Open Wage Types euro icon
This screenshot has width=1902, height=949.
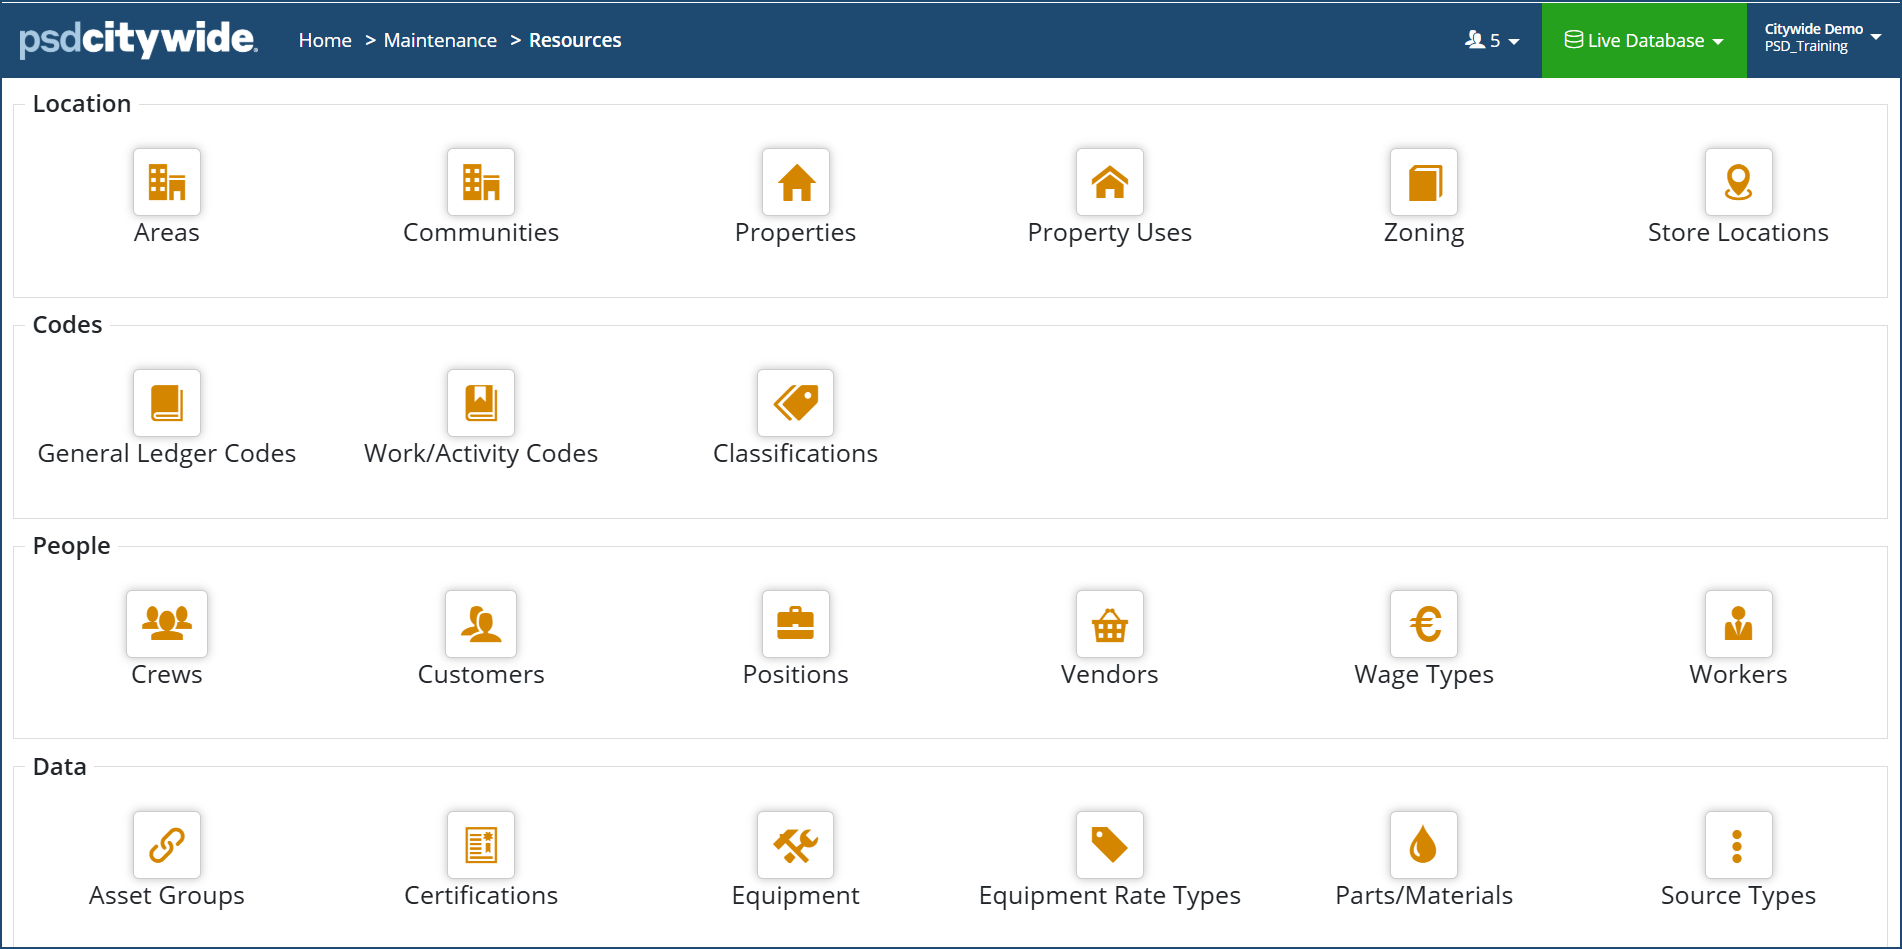pos(1424,624)
